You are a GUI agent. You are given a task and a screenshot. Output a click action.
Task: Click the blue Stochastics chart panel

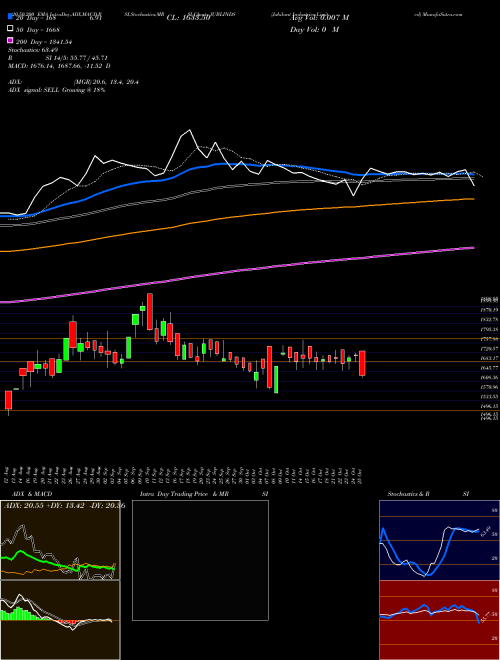click(439, 540)
